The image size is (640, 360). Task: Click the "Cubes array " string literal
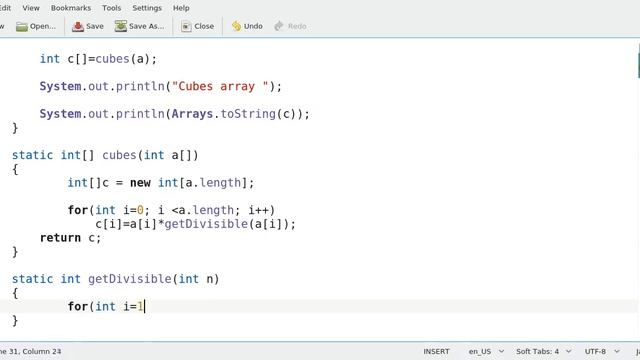tap(220, 87)
